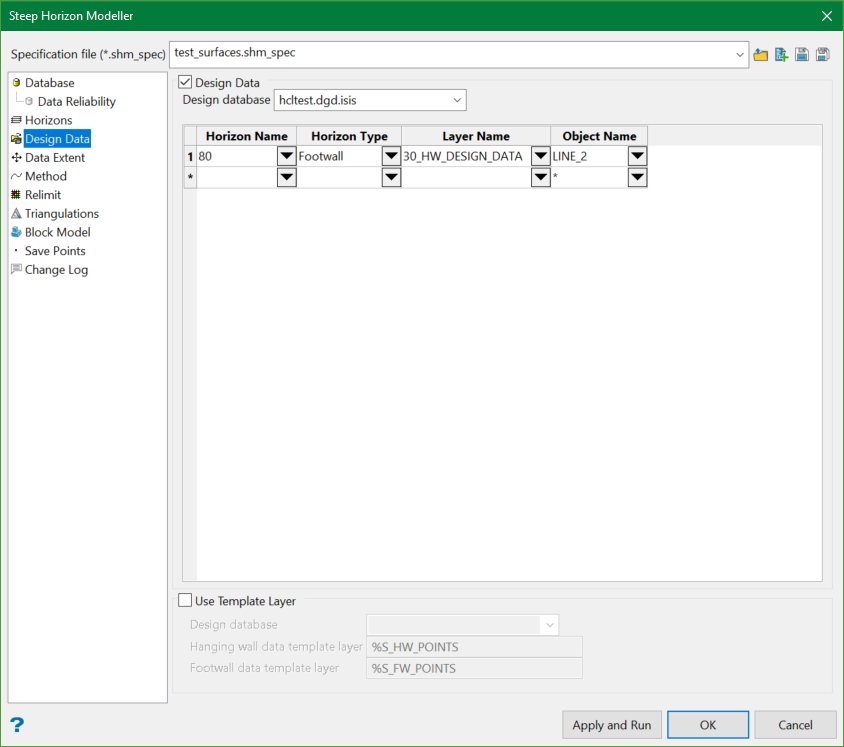844x747 pixels.
Task: Click the Horizon Name cell containing 80
Action: tap(235, 156)
